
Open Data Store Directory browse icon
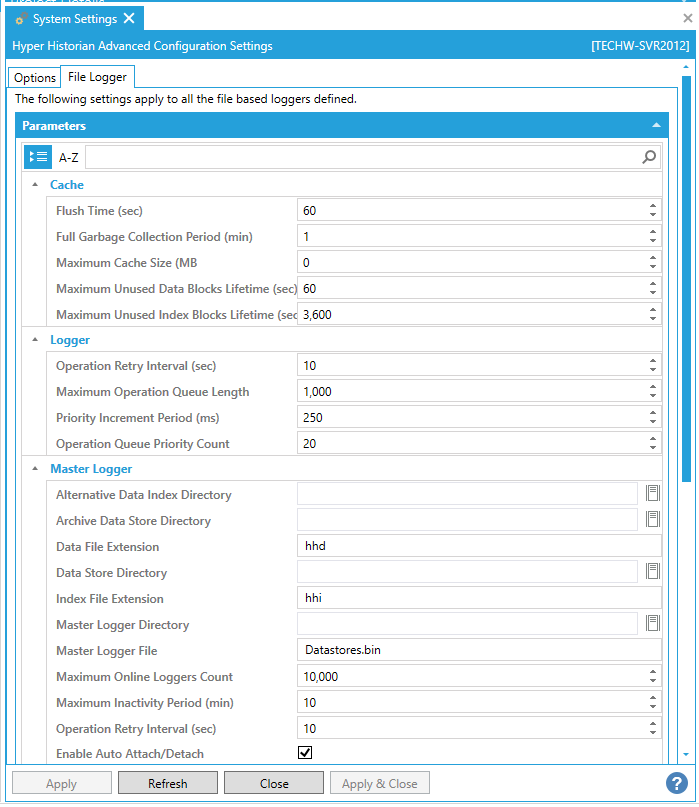coord(652,571)
